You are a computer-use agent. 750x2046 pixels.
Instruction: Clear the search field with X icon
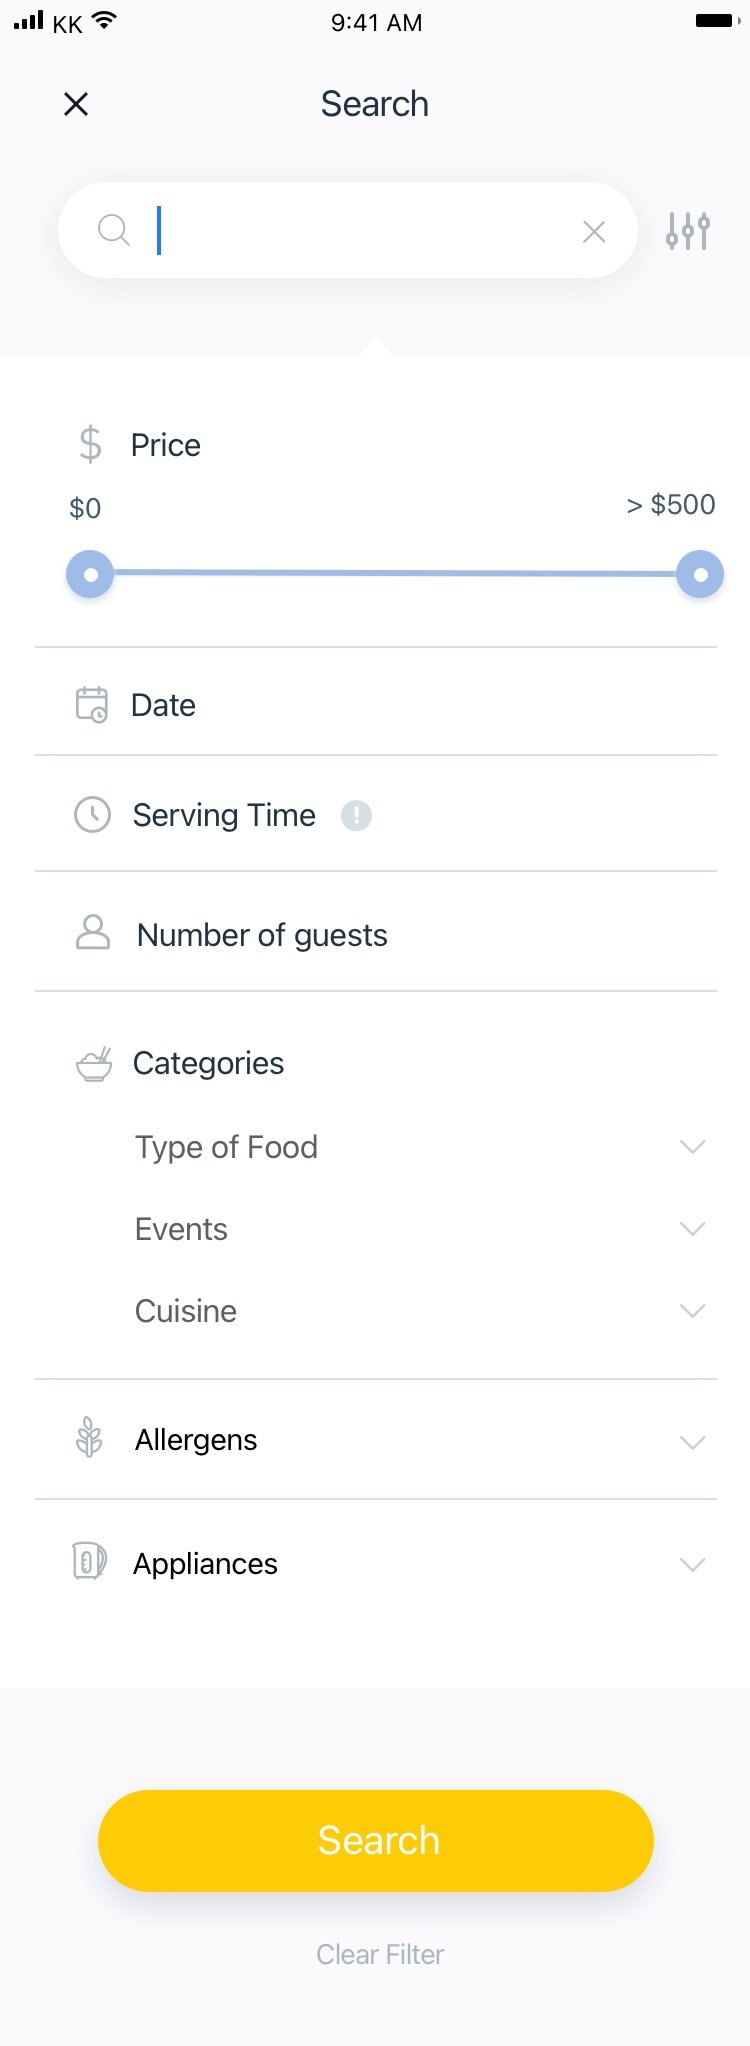[594, 232]
